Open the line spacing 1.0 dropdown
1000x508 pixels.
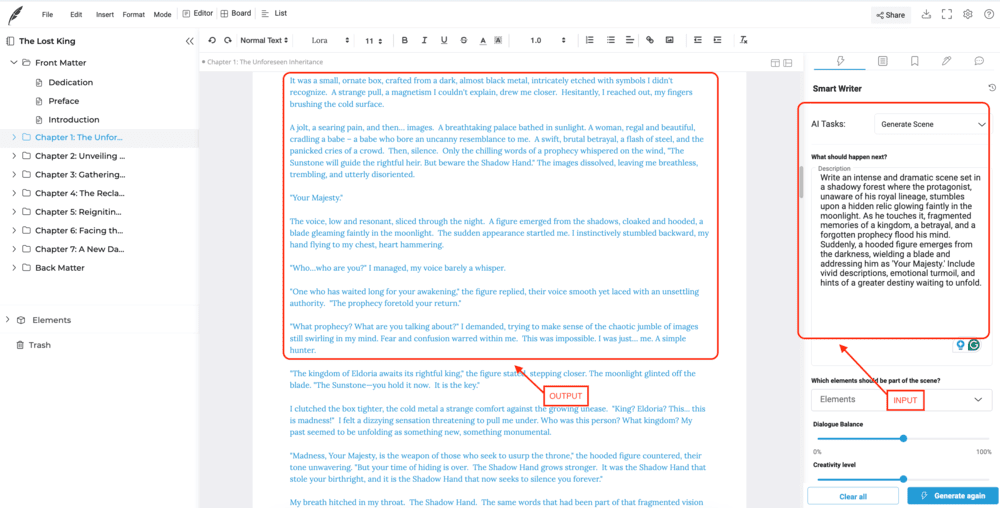(547, 40)
